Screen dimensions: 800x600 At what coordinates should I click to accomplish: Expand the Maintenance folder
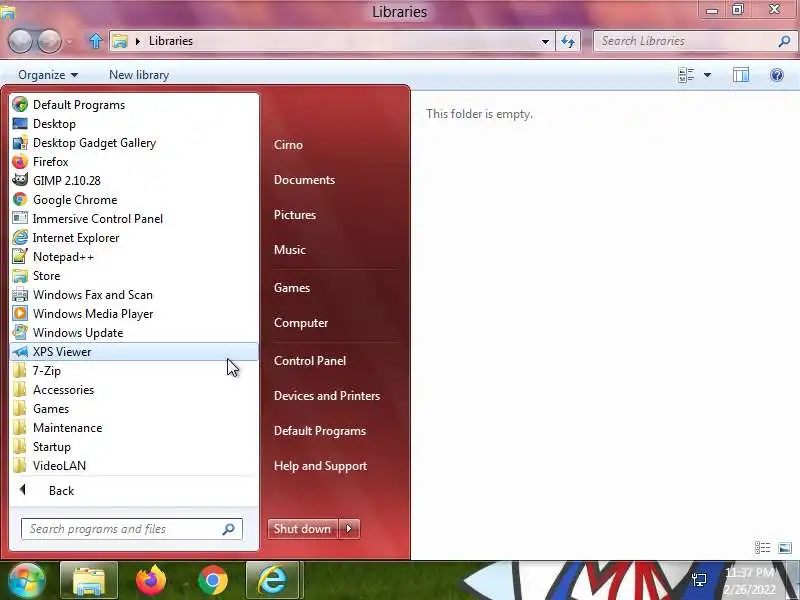[x=134, y=428]
